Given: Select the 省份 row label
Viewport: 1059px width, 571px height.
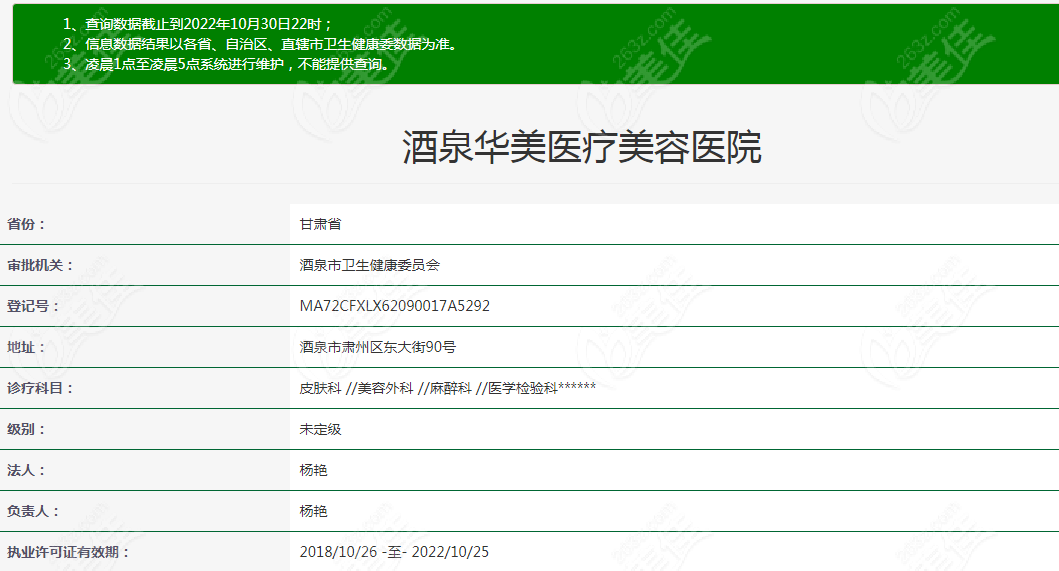Looking at the screenshot, I should point(27,224).
